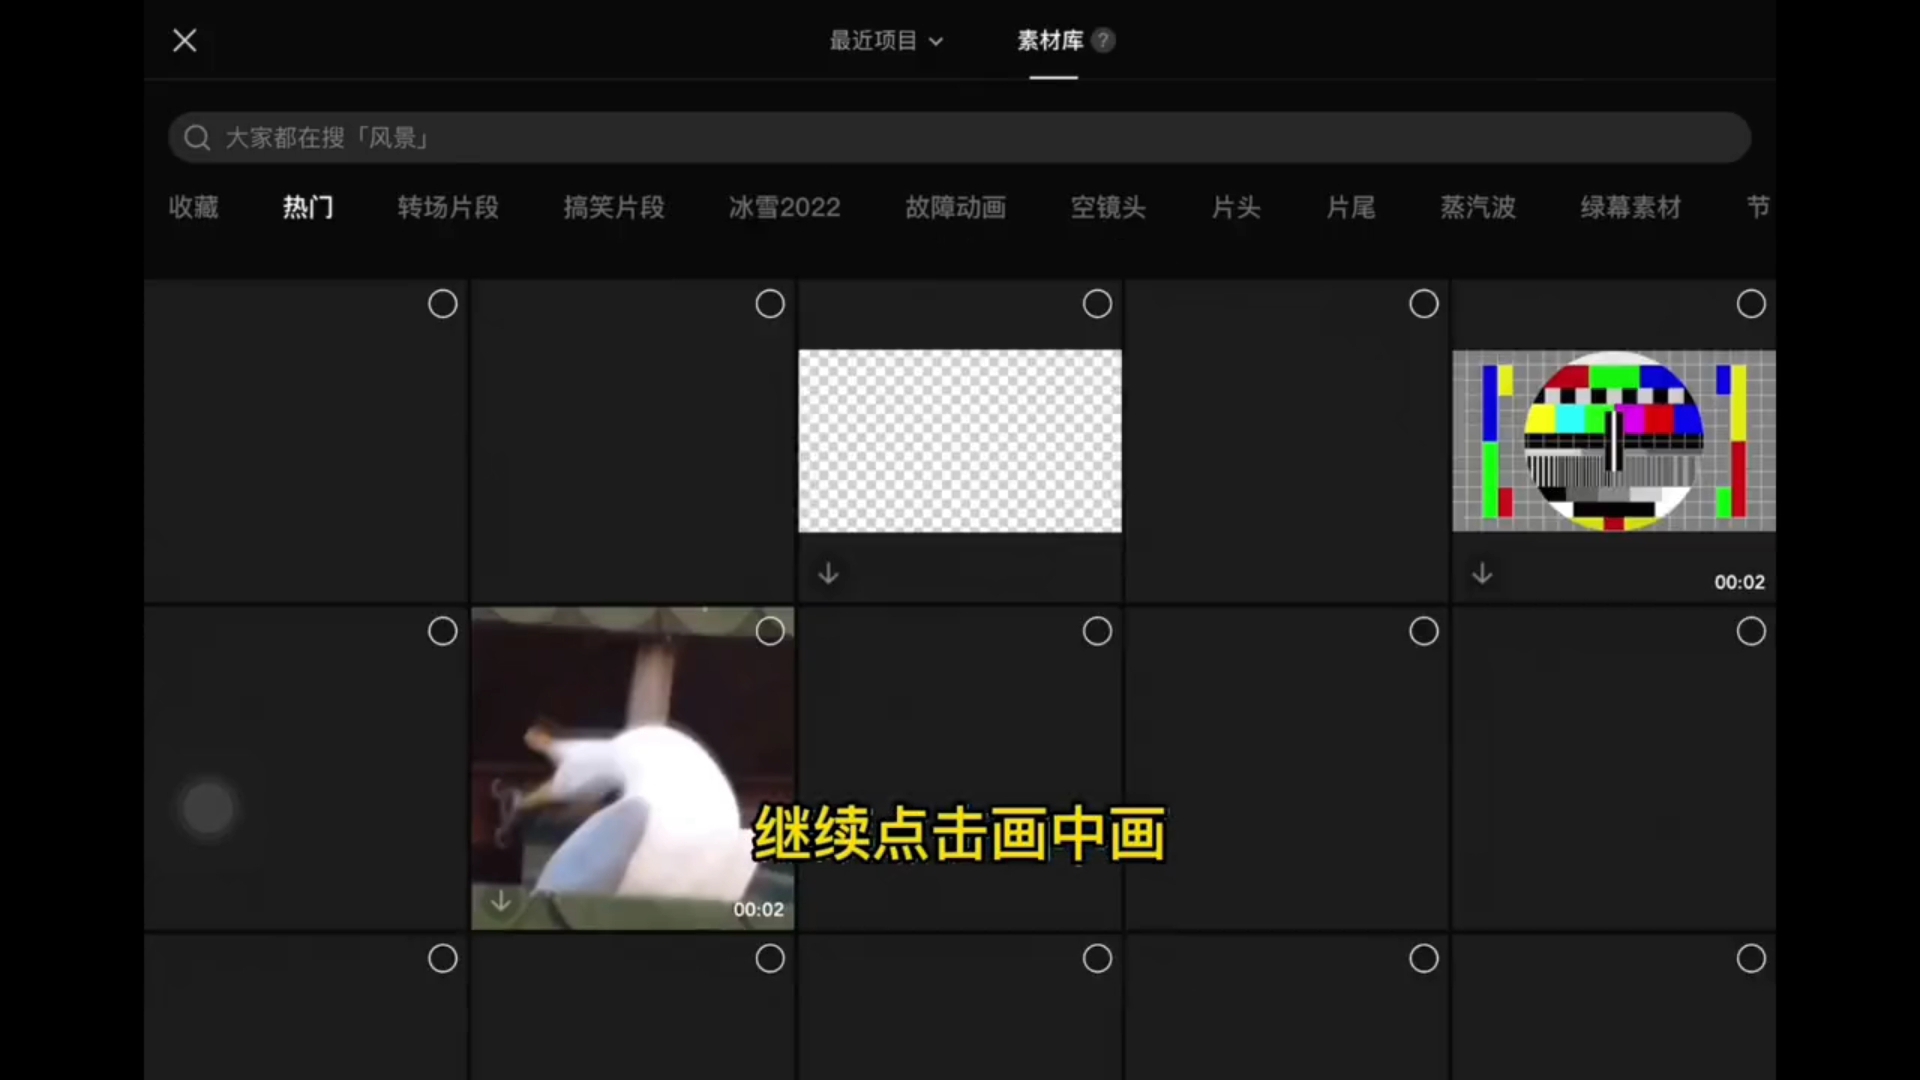Tick the selection circle of the first middle-row cell
Image resolution: width=1920 pixels, height=1080 pixels.
coord(443,631)
